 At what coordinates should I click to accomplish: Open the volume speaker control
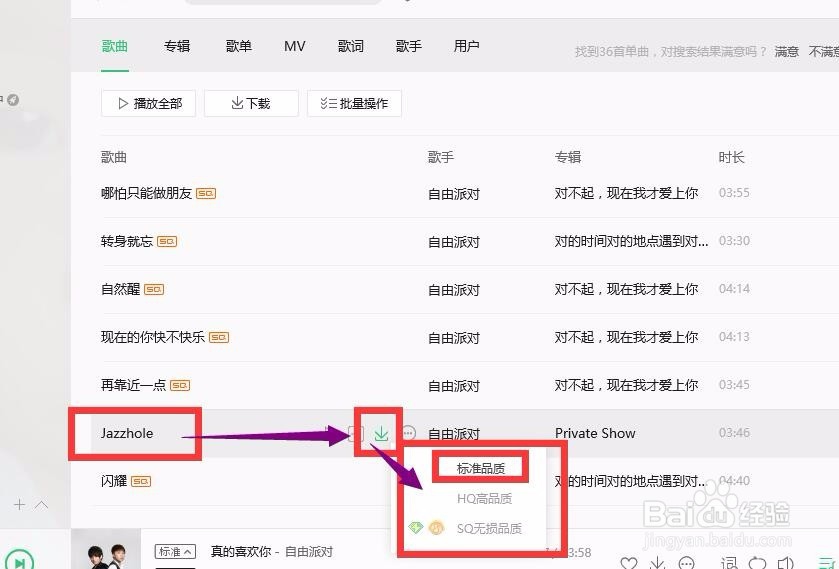[785, 562]
